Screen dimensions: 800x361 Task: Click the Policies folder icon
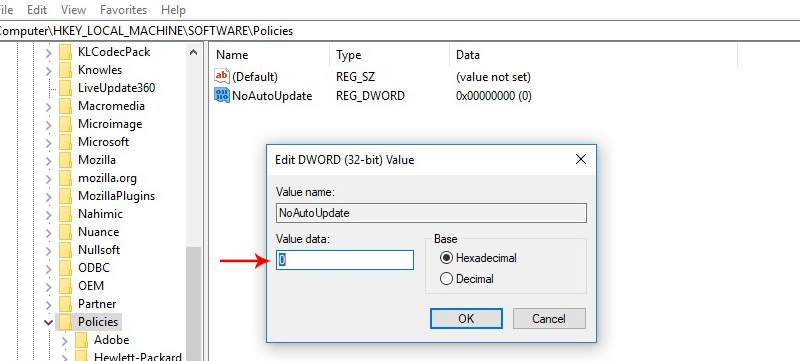(x=65, y=322)
